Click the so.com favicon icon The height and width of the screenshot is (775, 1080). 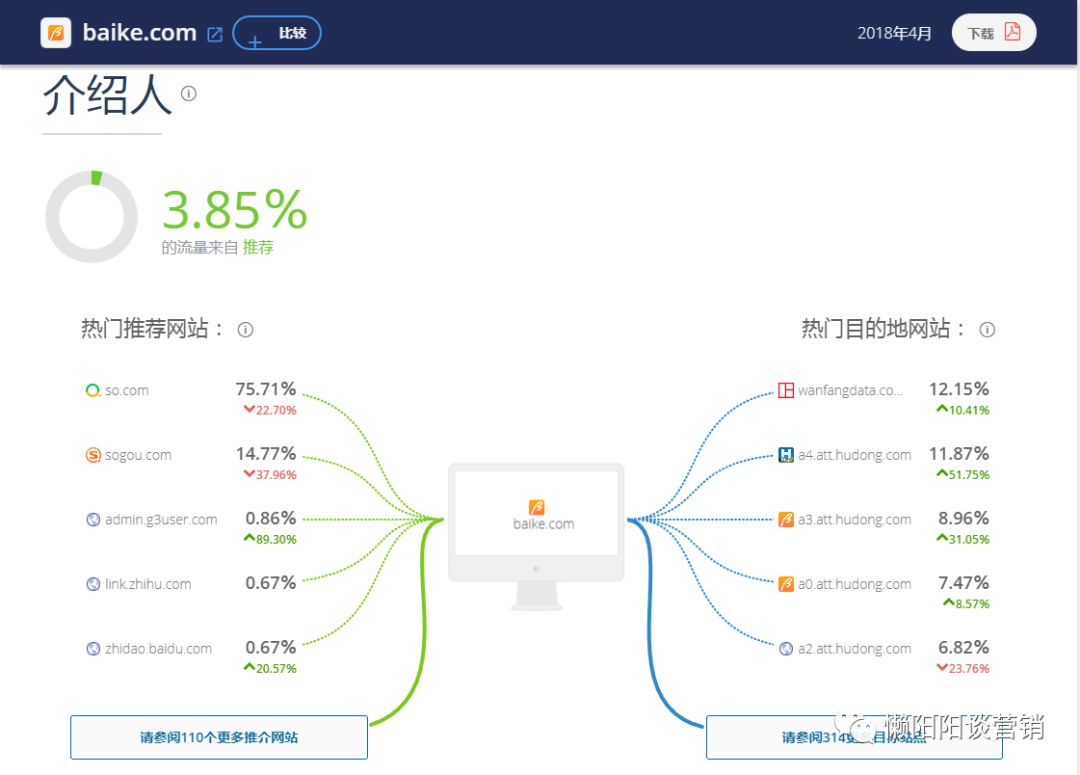pos(93,391)
